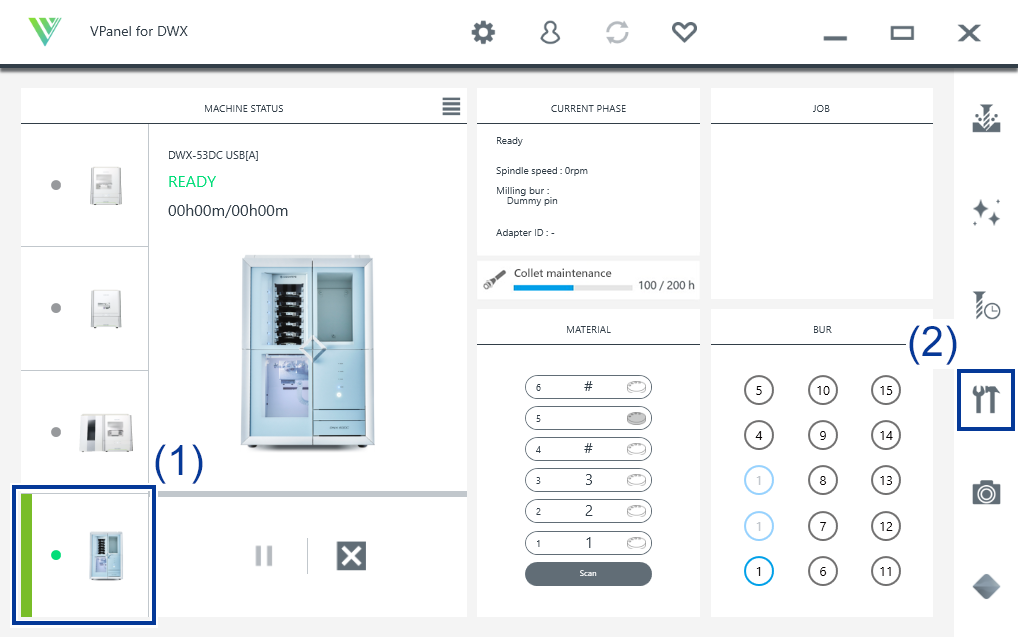Click the MACHINE STATUS header
The width and height of the screenshot is (1024, 637).
[x=244, y=108]
